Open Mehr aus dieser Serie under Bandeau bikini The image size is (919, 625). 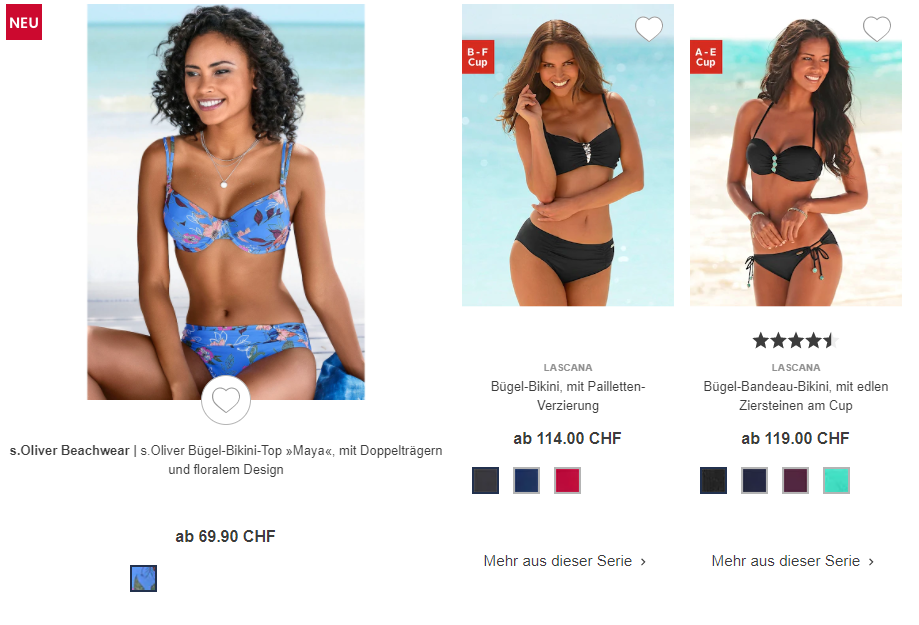[793, 561]
